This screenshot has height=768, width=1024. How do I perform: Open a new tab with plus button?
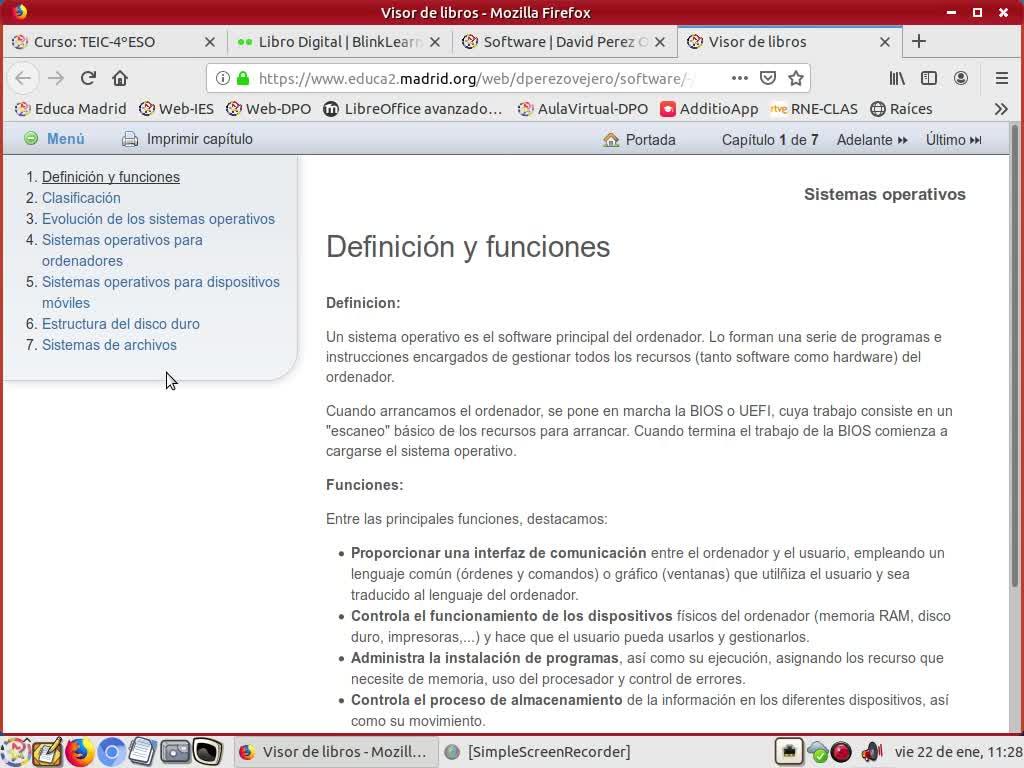[919, 41]
